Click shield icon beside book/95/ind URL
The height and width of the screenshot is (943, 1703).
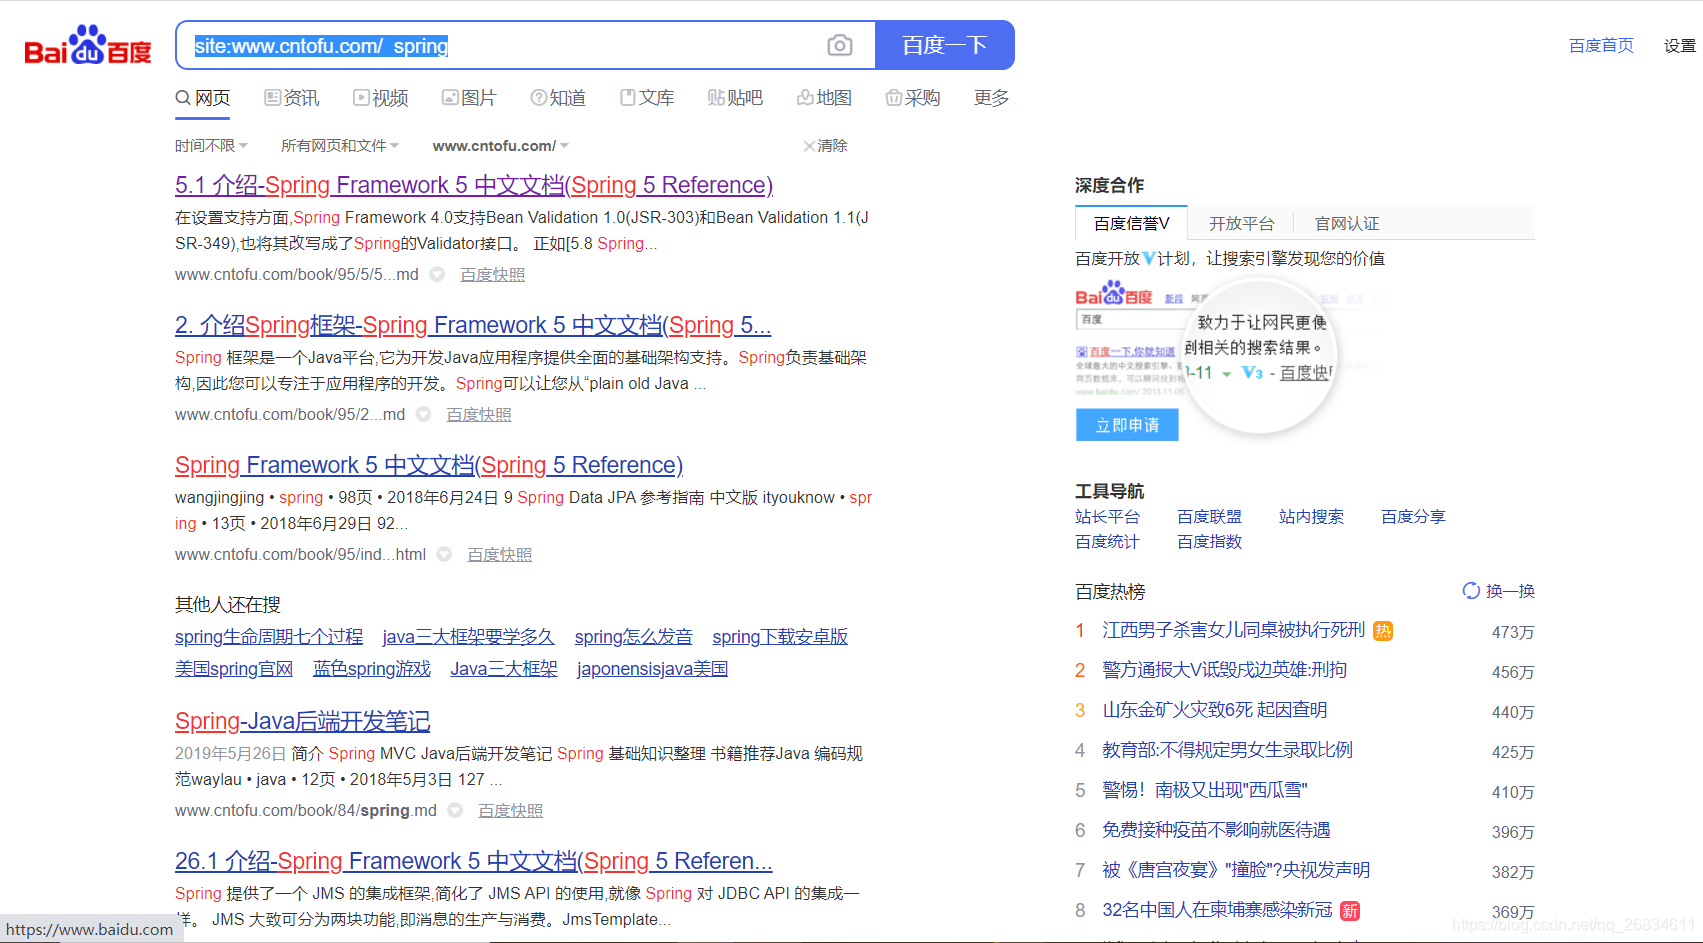tap(445, 554)
